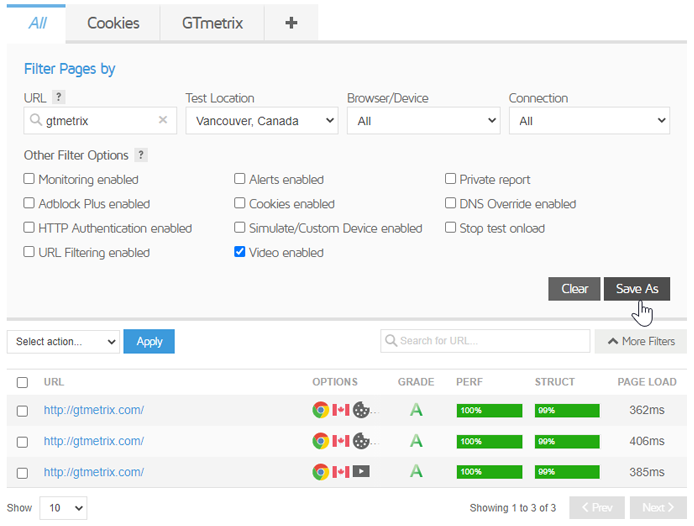
Task: Click the Other Filter Options help icon
Action: pos(141,155)
